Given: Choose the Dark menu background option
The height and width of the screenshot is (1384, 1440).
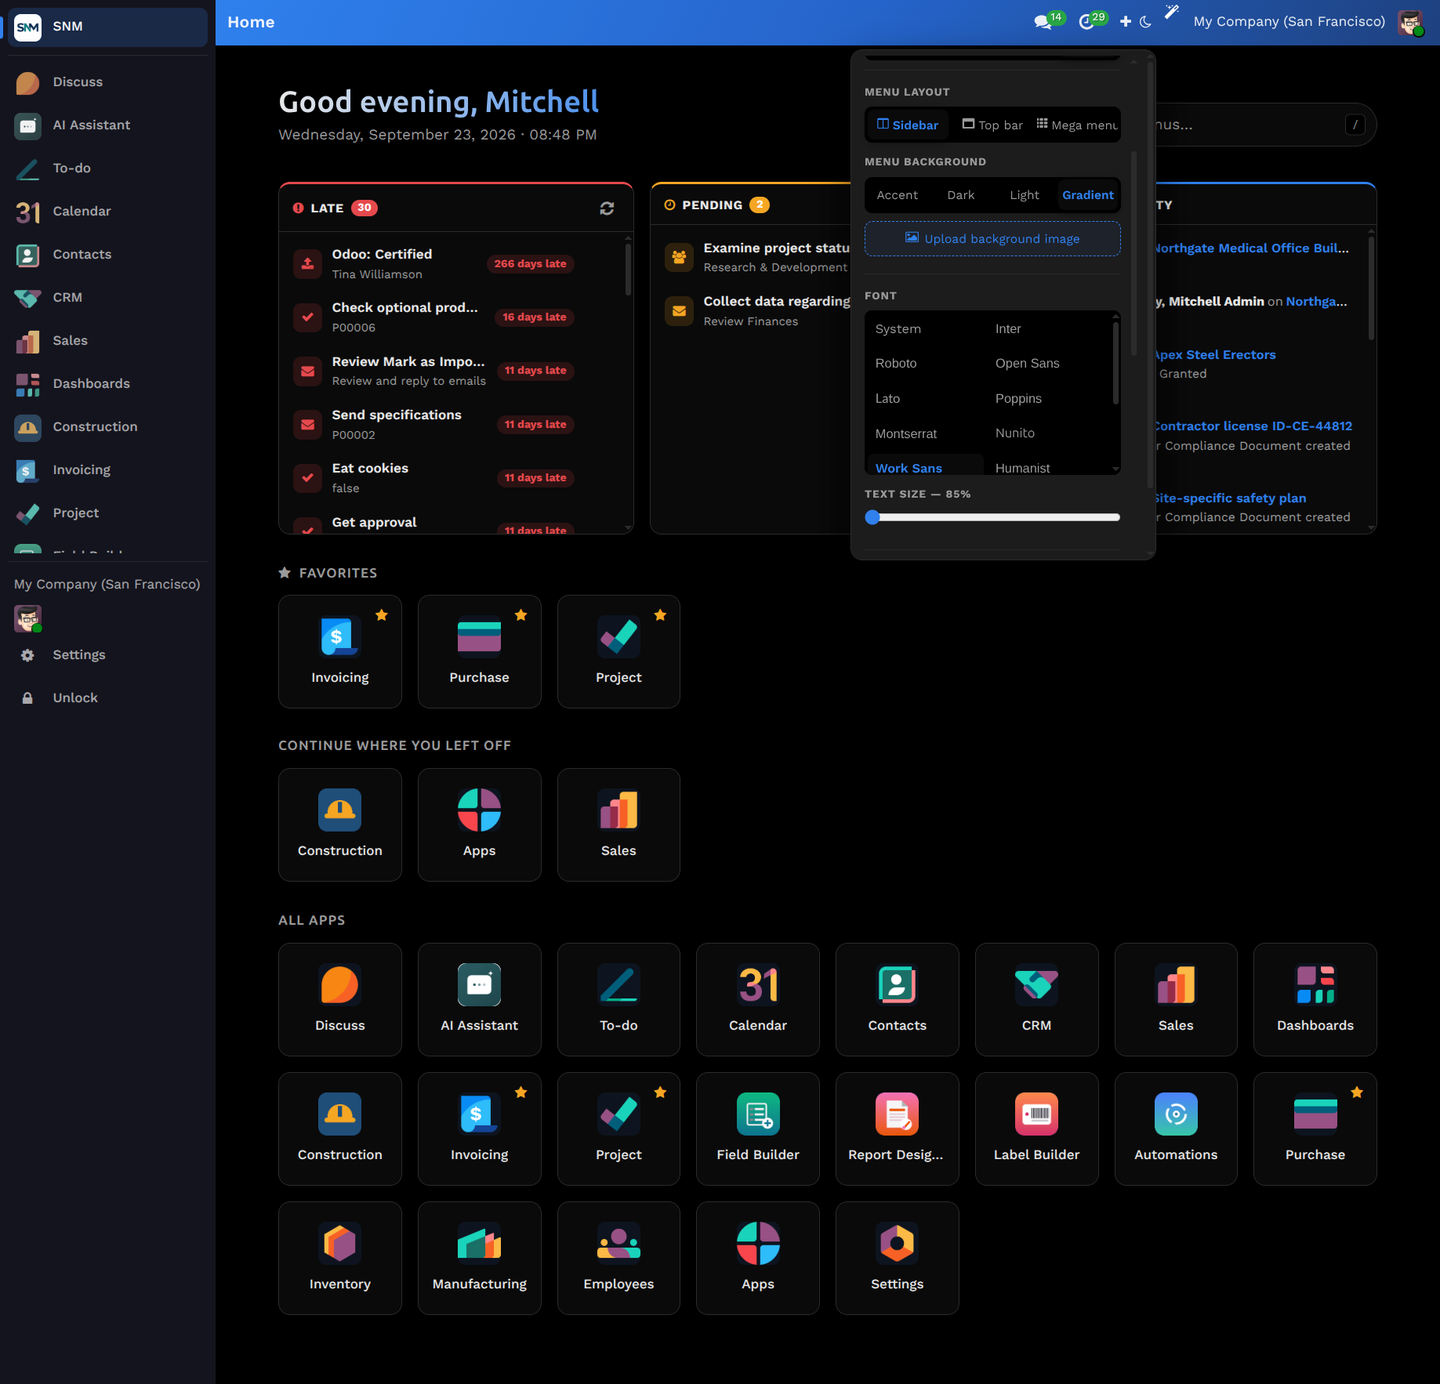Looking at the screenshot, I should coord(961,195).
